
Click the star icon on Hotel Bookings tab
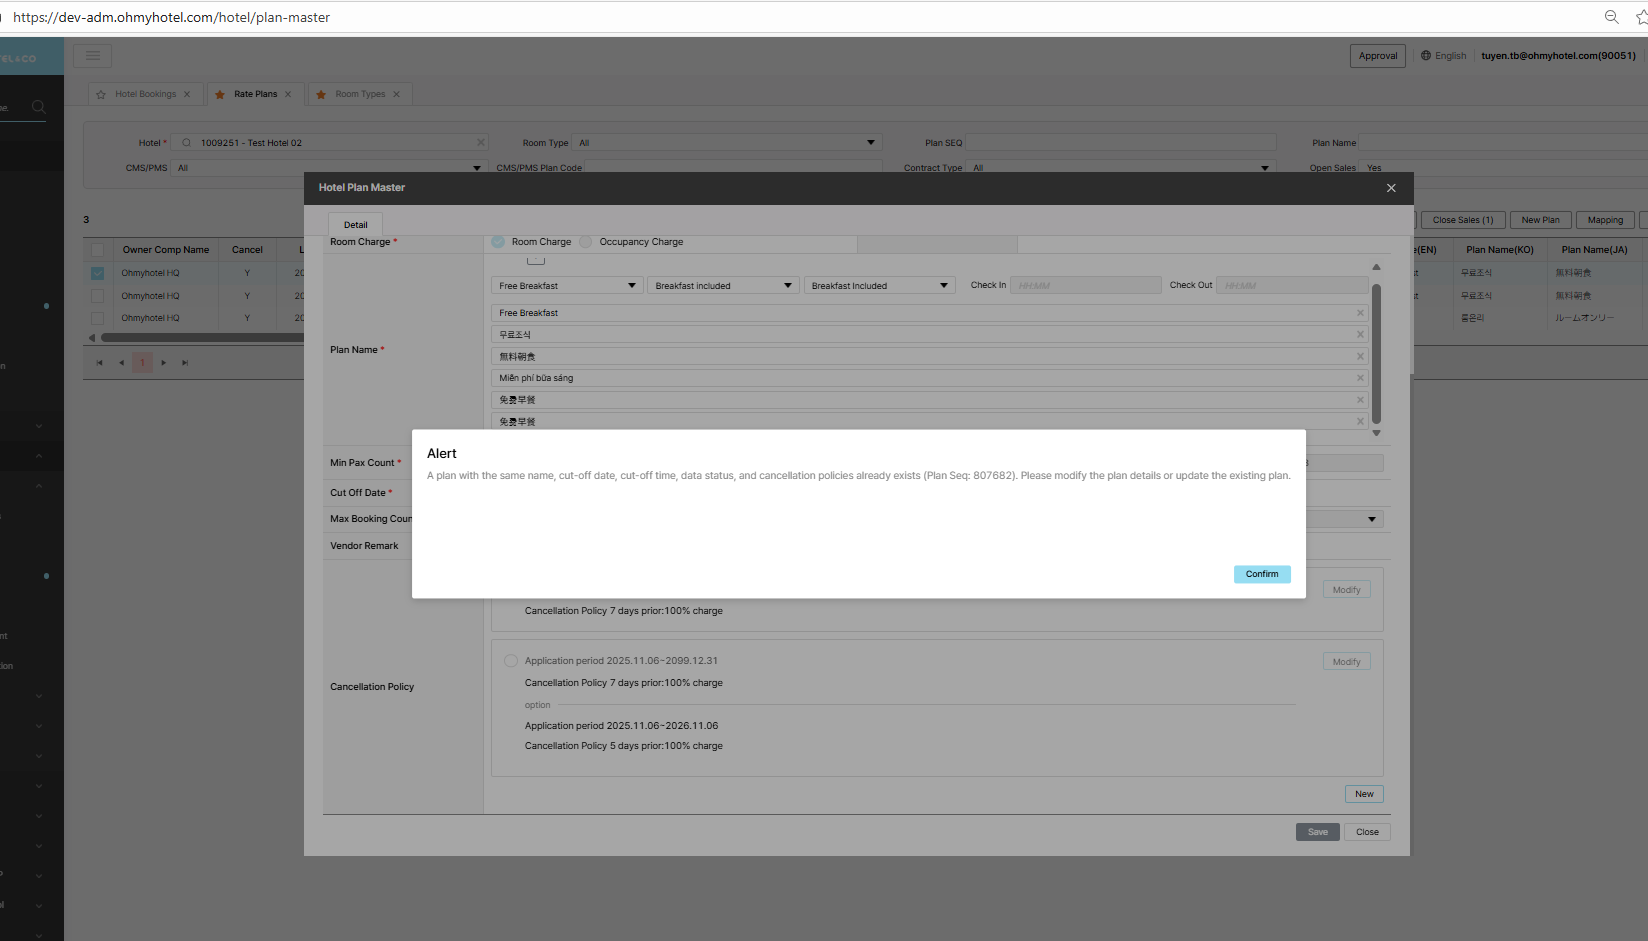tap(101, 95)
